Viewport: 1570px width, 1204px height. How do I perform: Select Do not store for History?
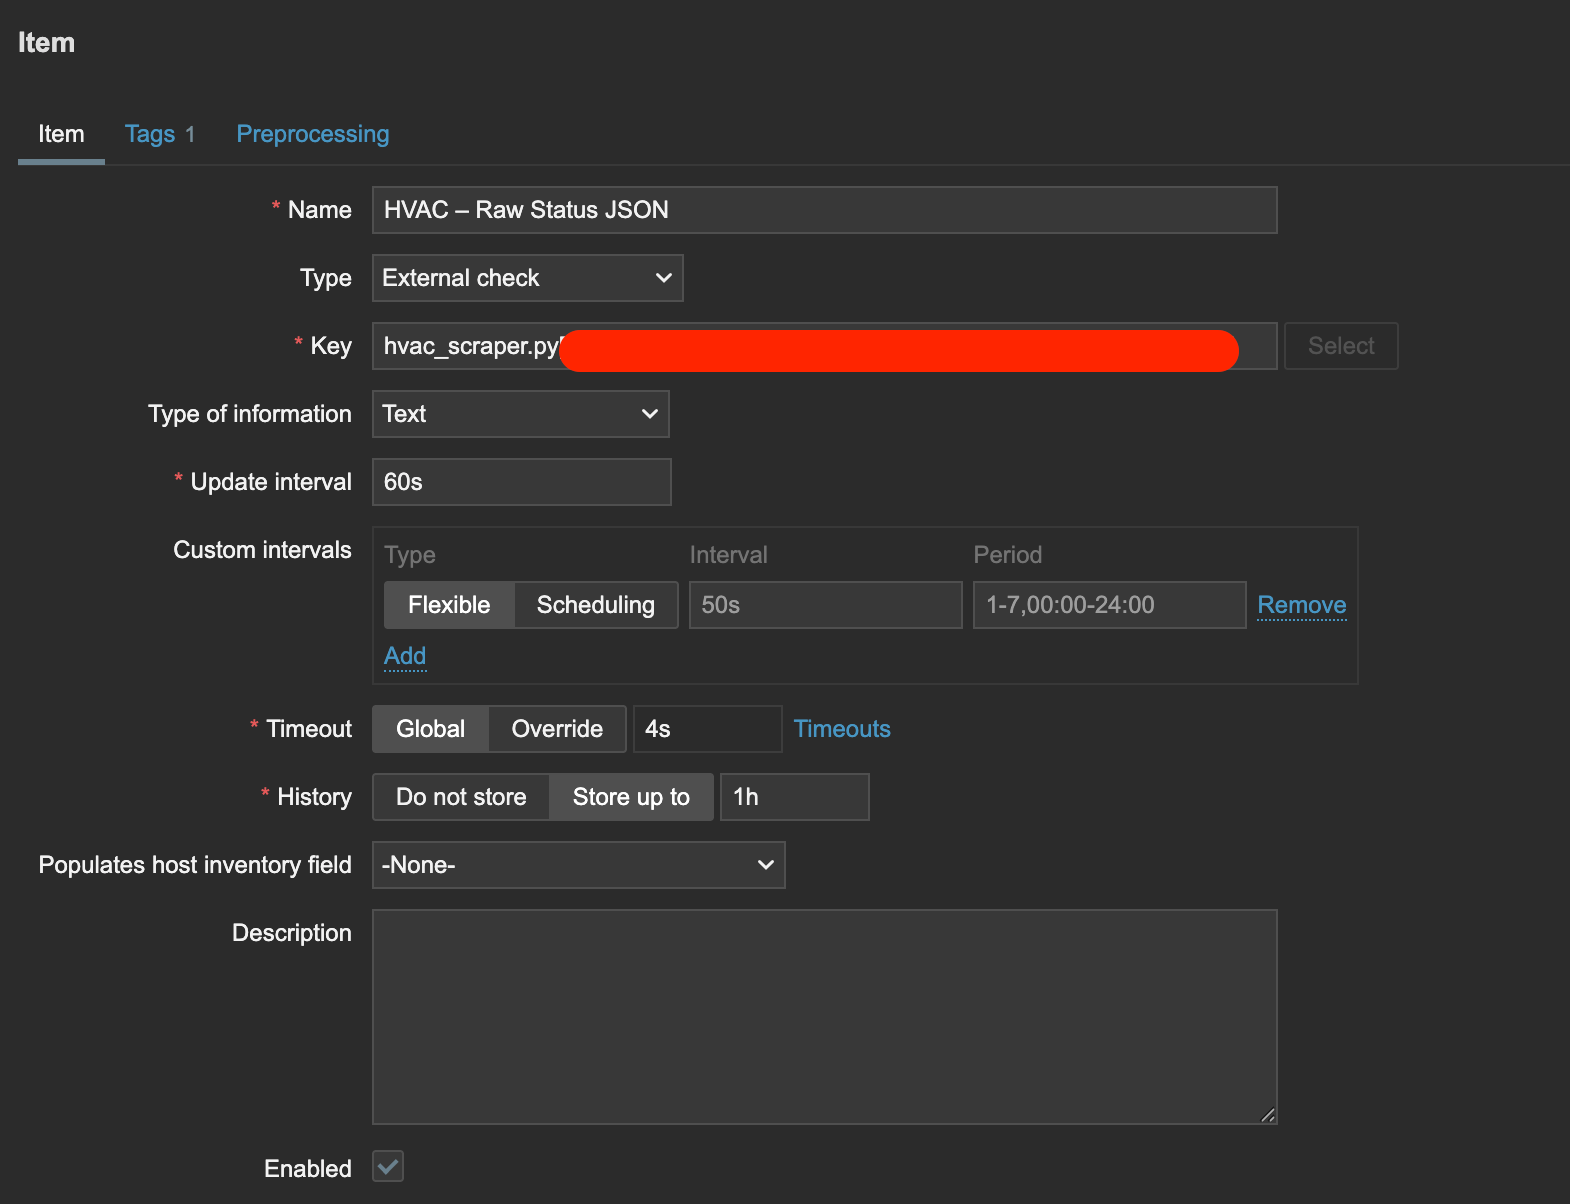pos(461,797)
